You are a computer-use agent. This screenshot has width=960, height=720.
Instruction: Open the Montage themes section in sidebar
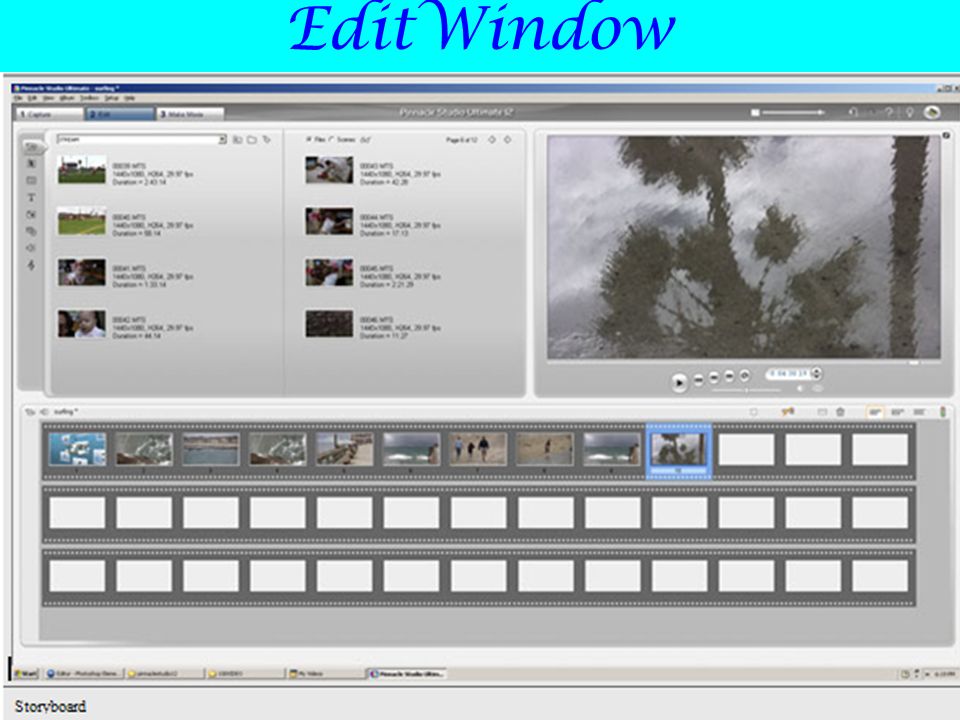tap(31, 181)
